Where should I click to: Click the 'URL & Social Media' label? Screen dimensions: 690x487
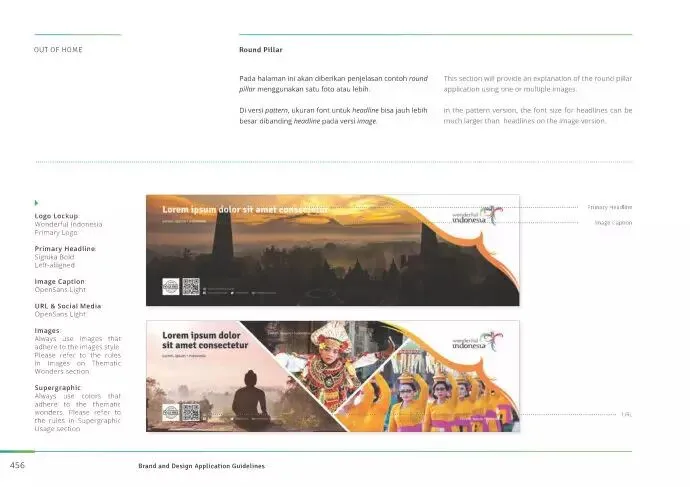[x=68, y=306]
